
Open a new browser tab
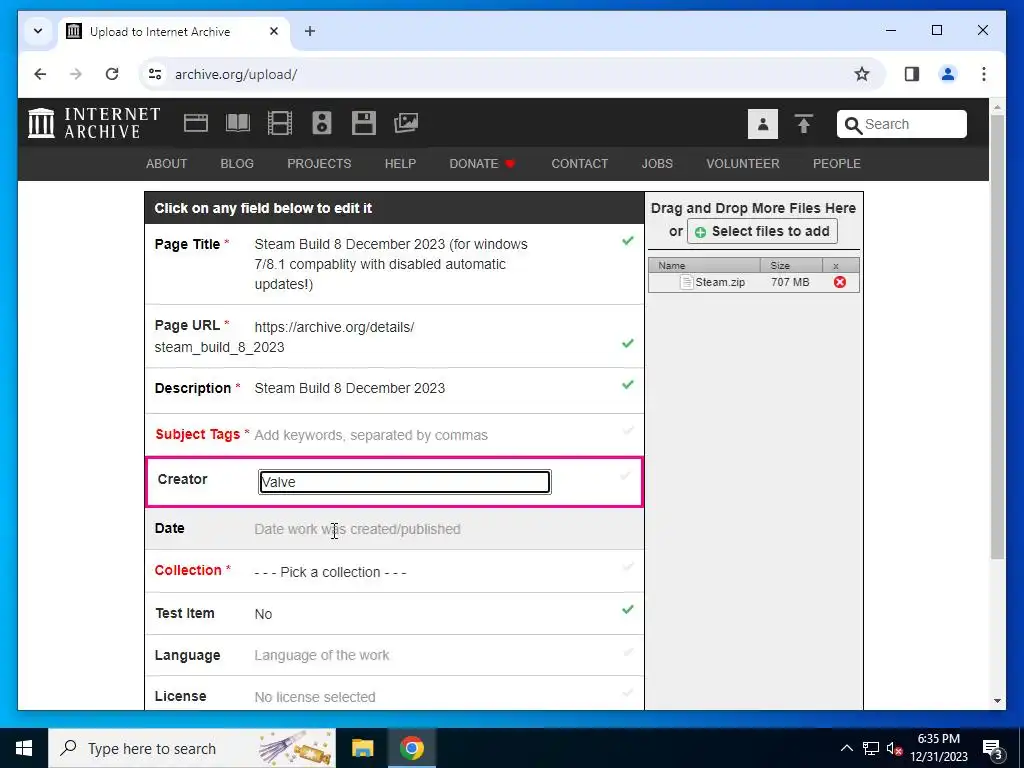[x=310, y=31]
